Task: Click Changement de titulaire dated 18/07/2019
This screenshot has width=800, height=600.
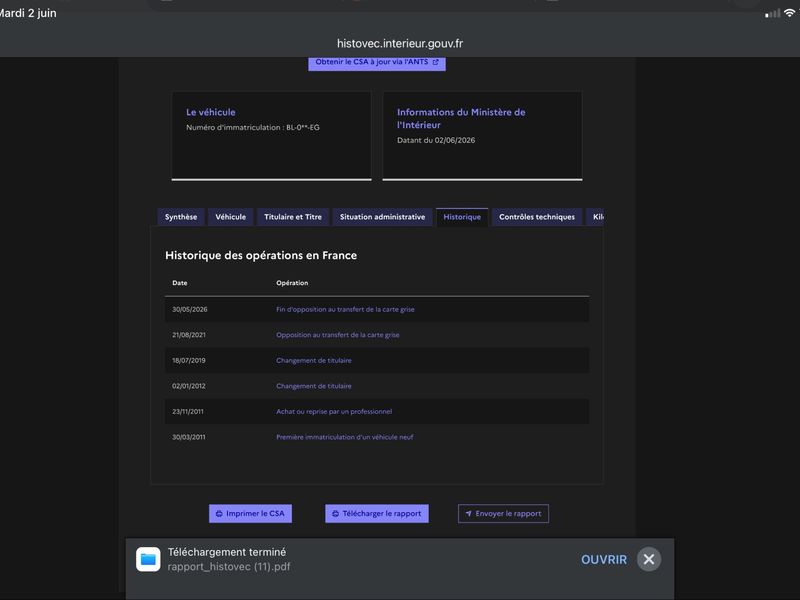Action: pos(314,360)
